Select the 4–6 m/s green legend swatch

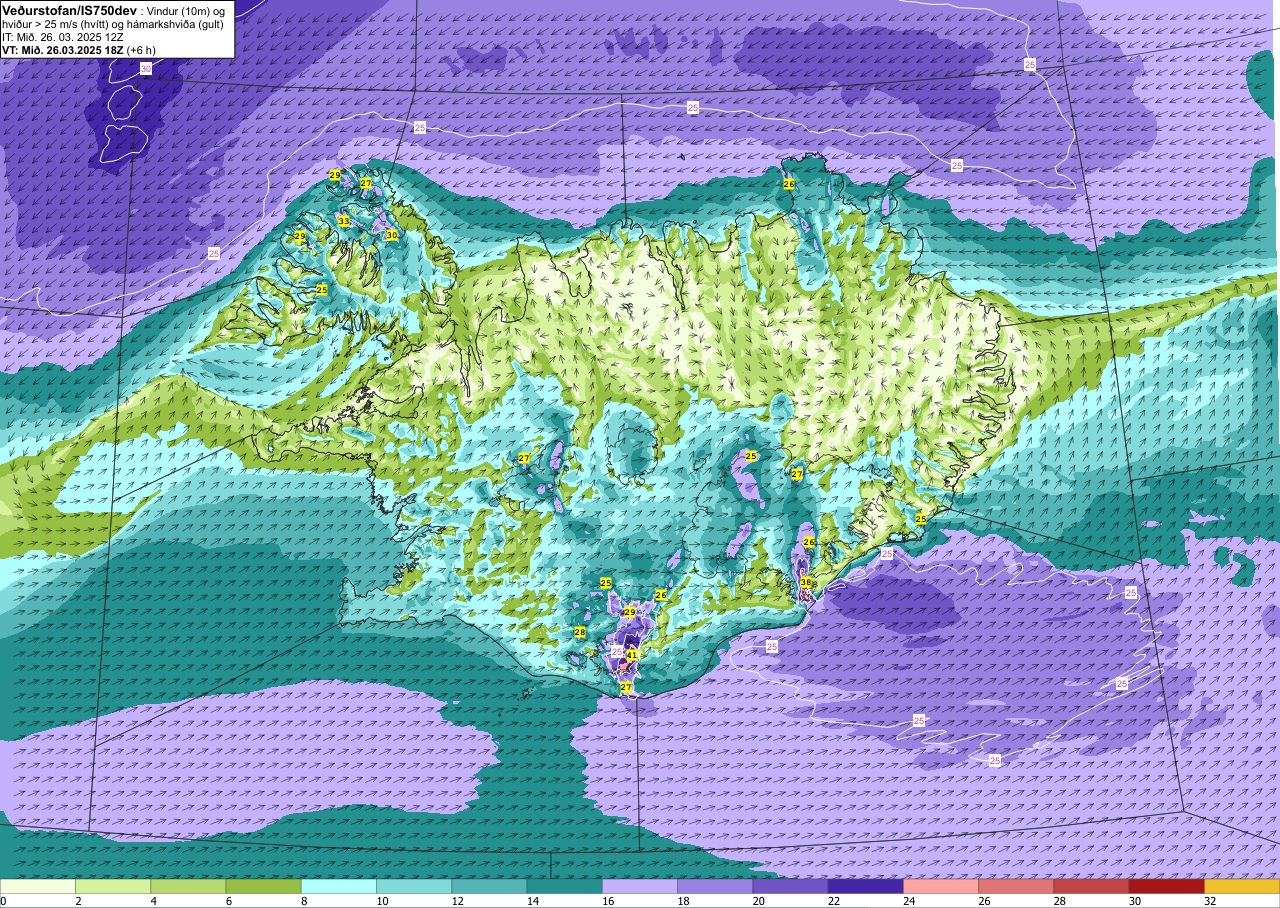[x=188, y=886]
